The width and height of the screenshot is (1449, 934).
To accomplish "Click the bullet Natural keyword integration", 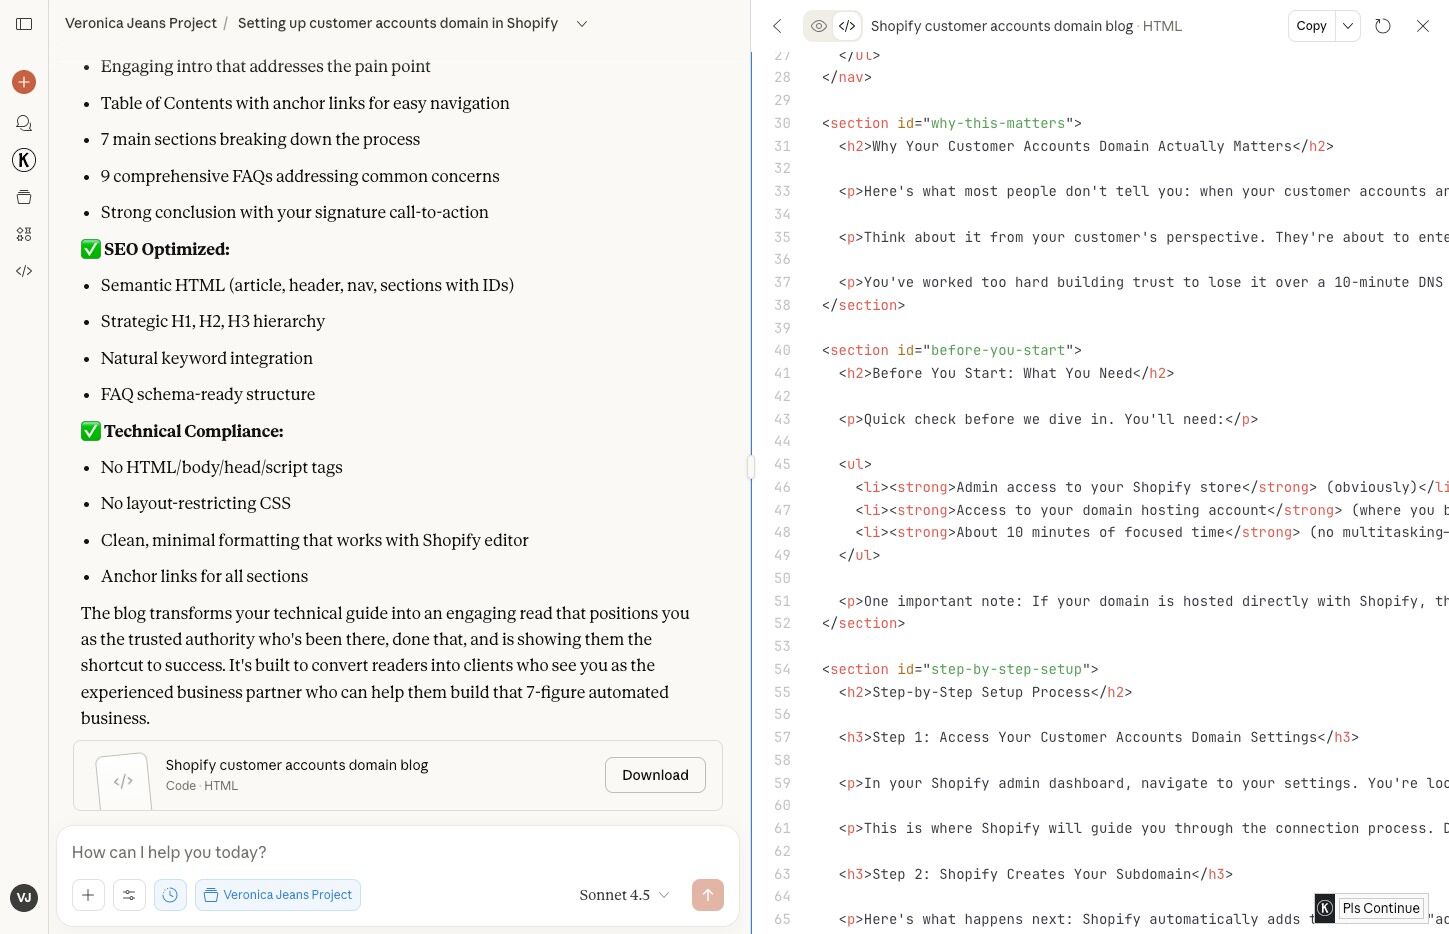I will (x=207, y=358).
